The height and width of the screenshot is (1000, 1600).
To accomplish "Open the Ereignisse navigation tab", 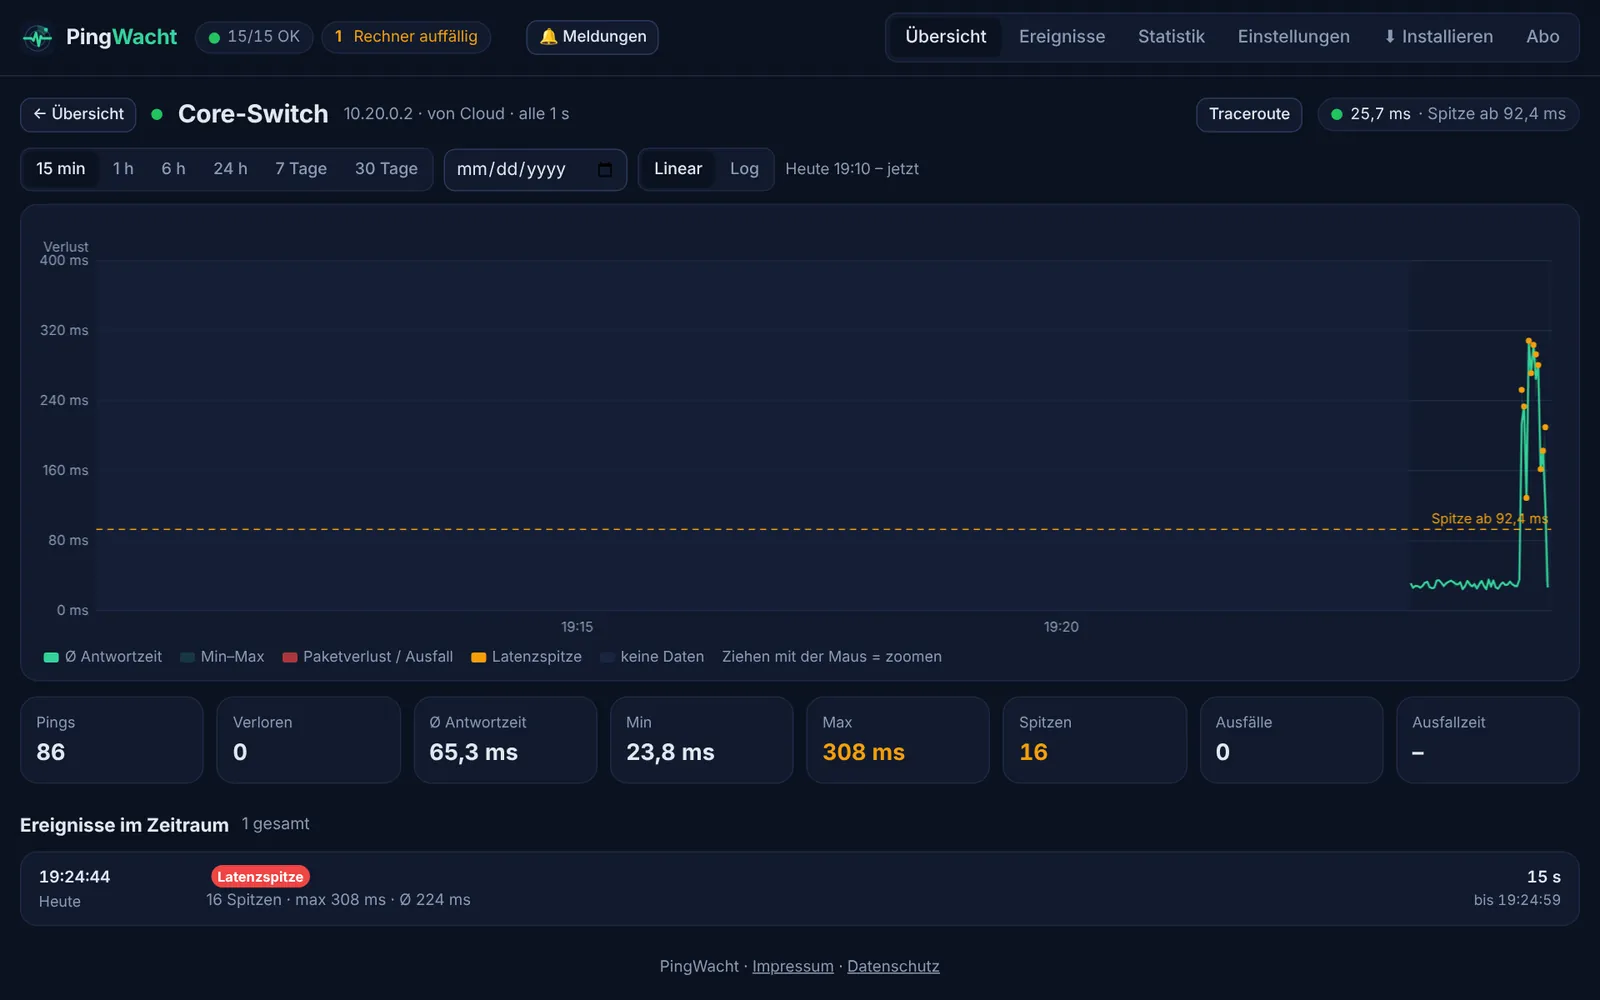I will pos(1062,37).
